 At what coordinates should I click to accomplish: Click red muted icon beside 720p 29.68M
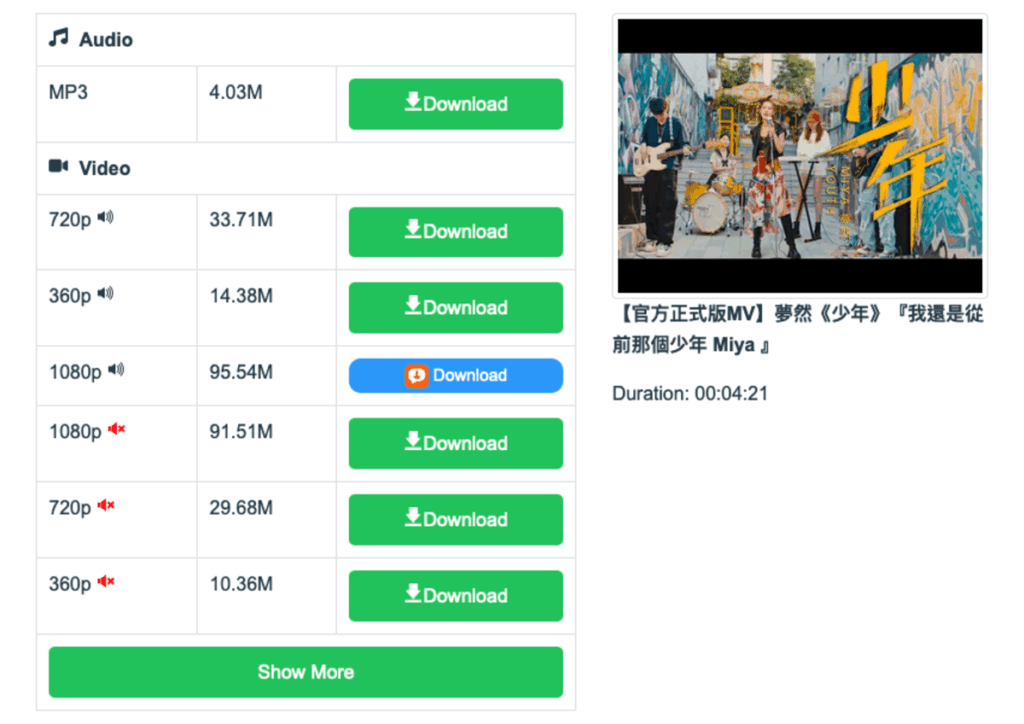pyautogui.click(x=106, y=505)
